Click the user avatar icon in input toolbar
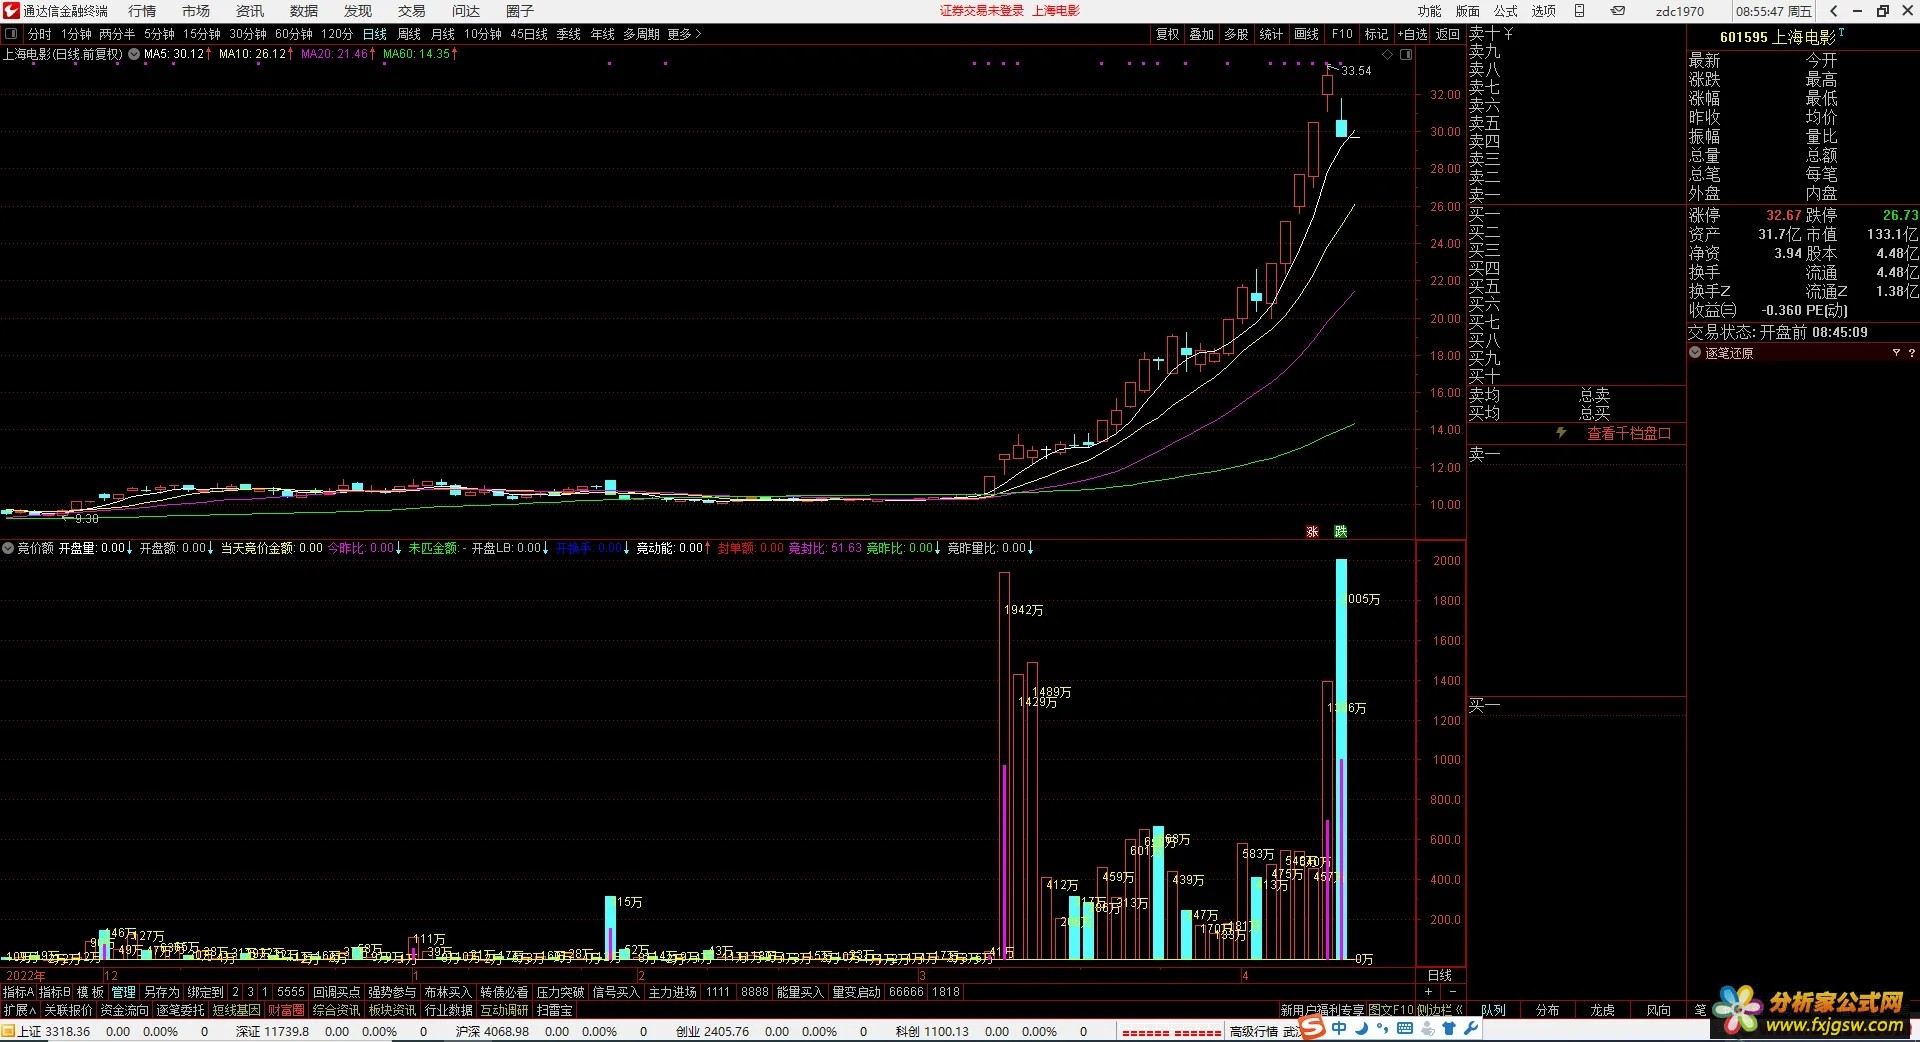 [x=1427, y=1029]
